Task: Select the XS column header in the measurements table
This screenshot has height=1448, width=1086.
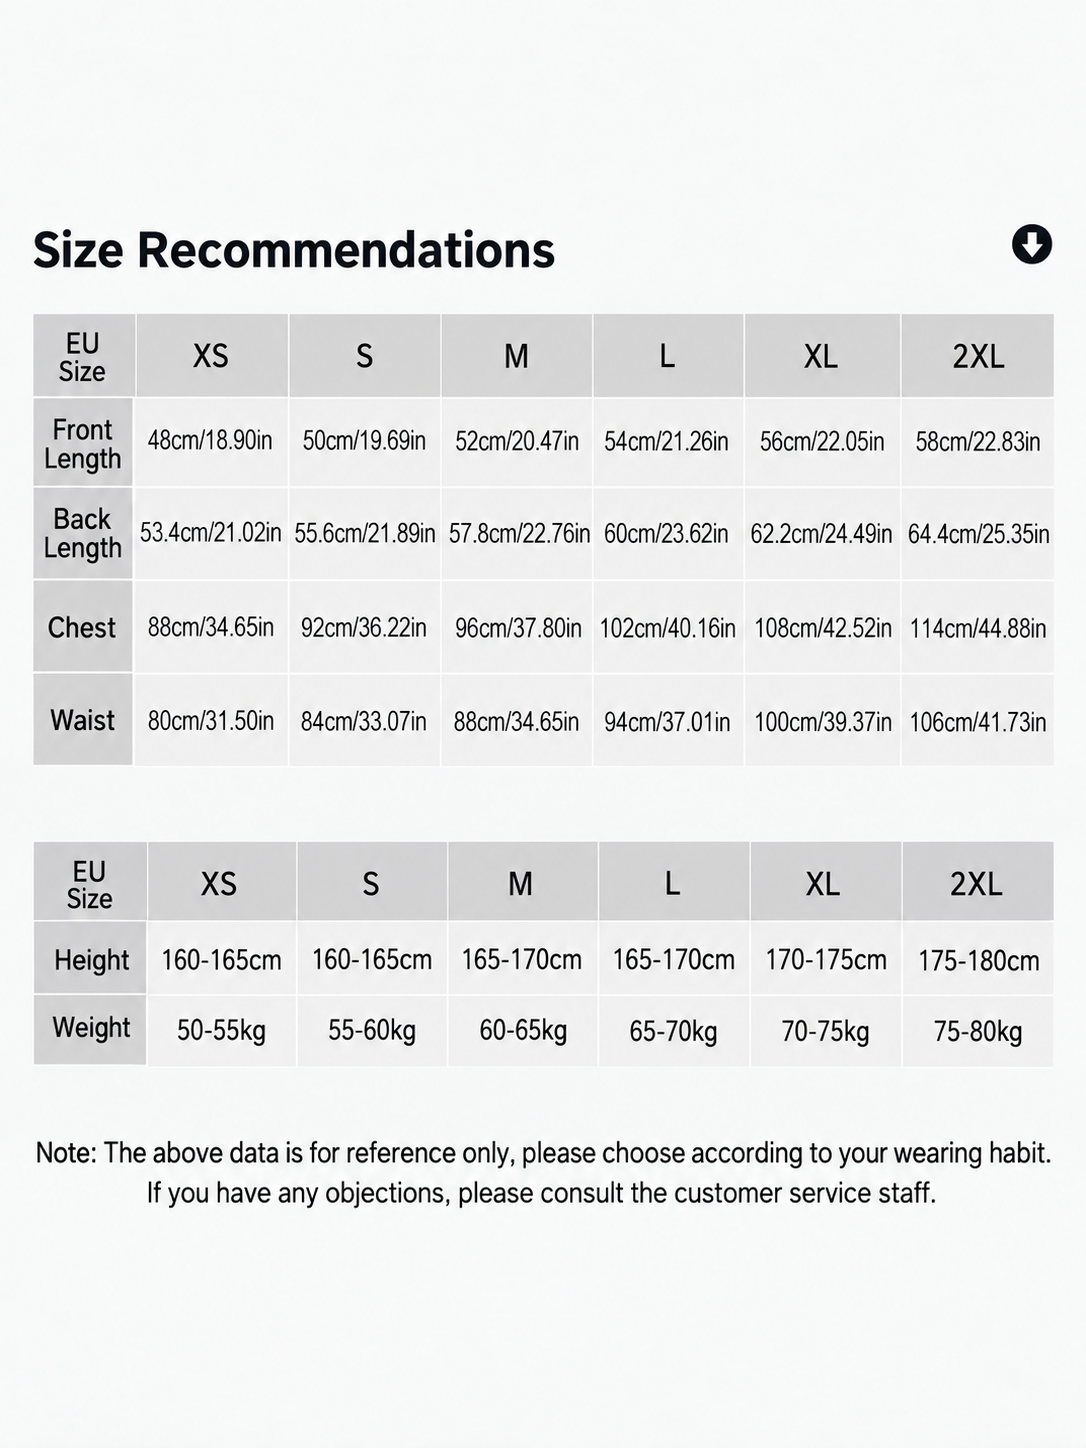Action: coord(211,356)
